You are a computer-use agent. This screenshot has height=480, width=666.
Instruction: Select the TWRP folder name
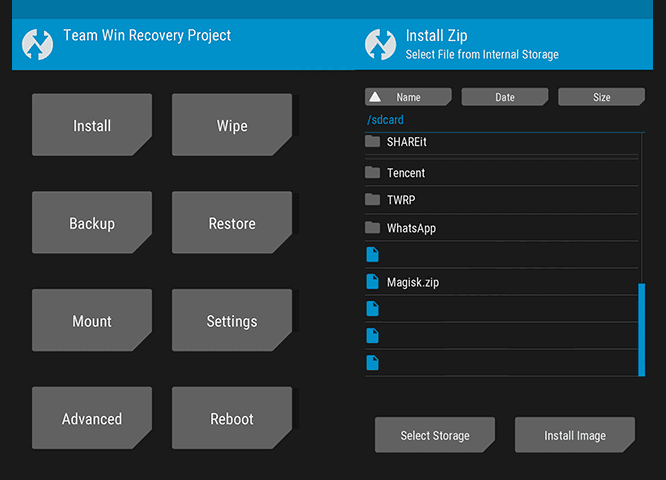pos(401,200)
